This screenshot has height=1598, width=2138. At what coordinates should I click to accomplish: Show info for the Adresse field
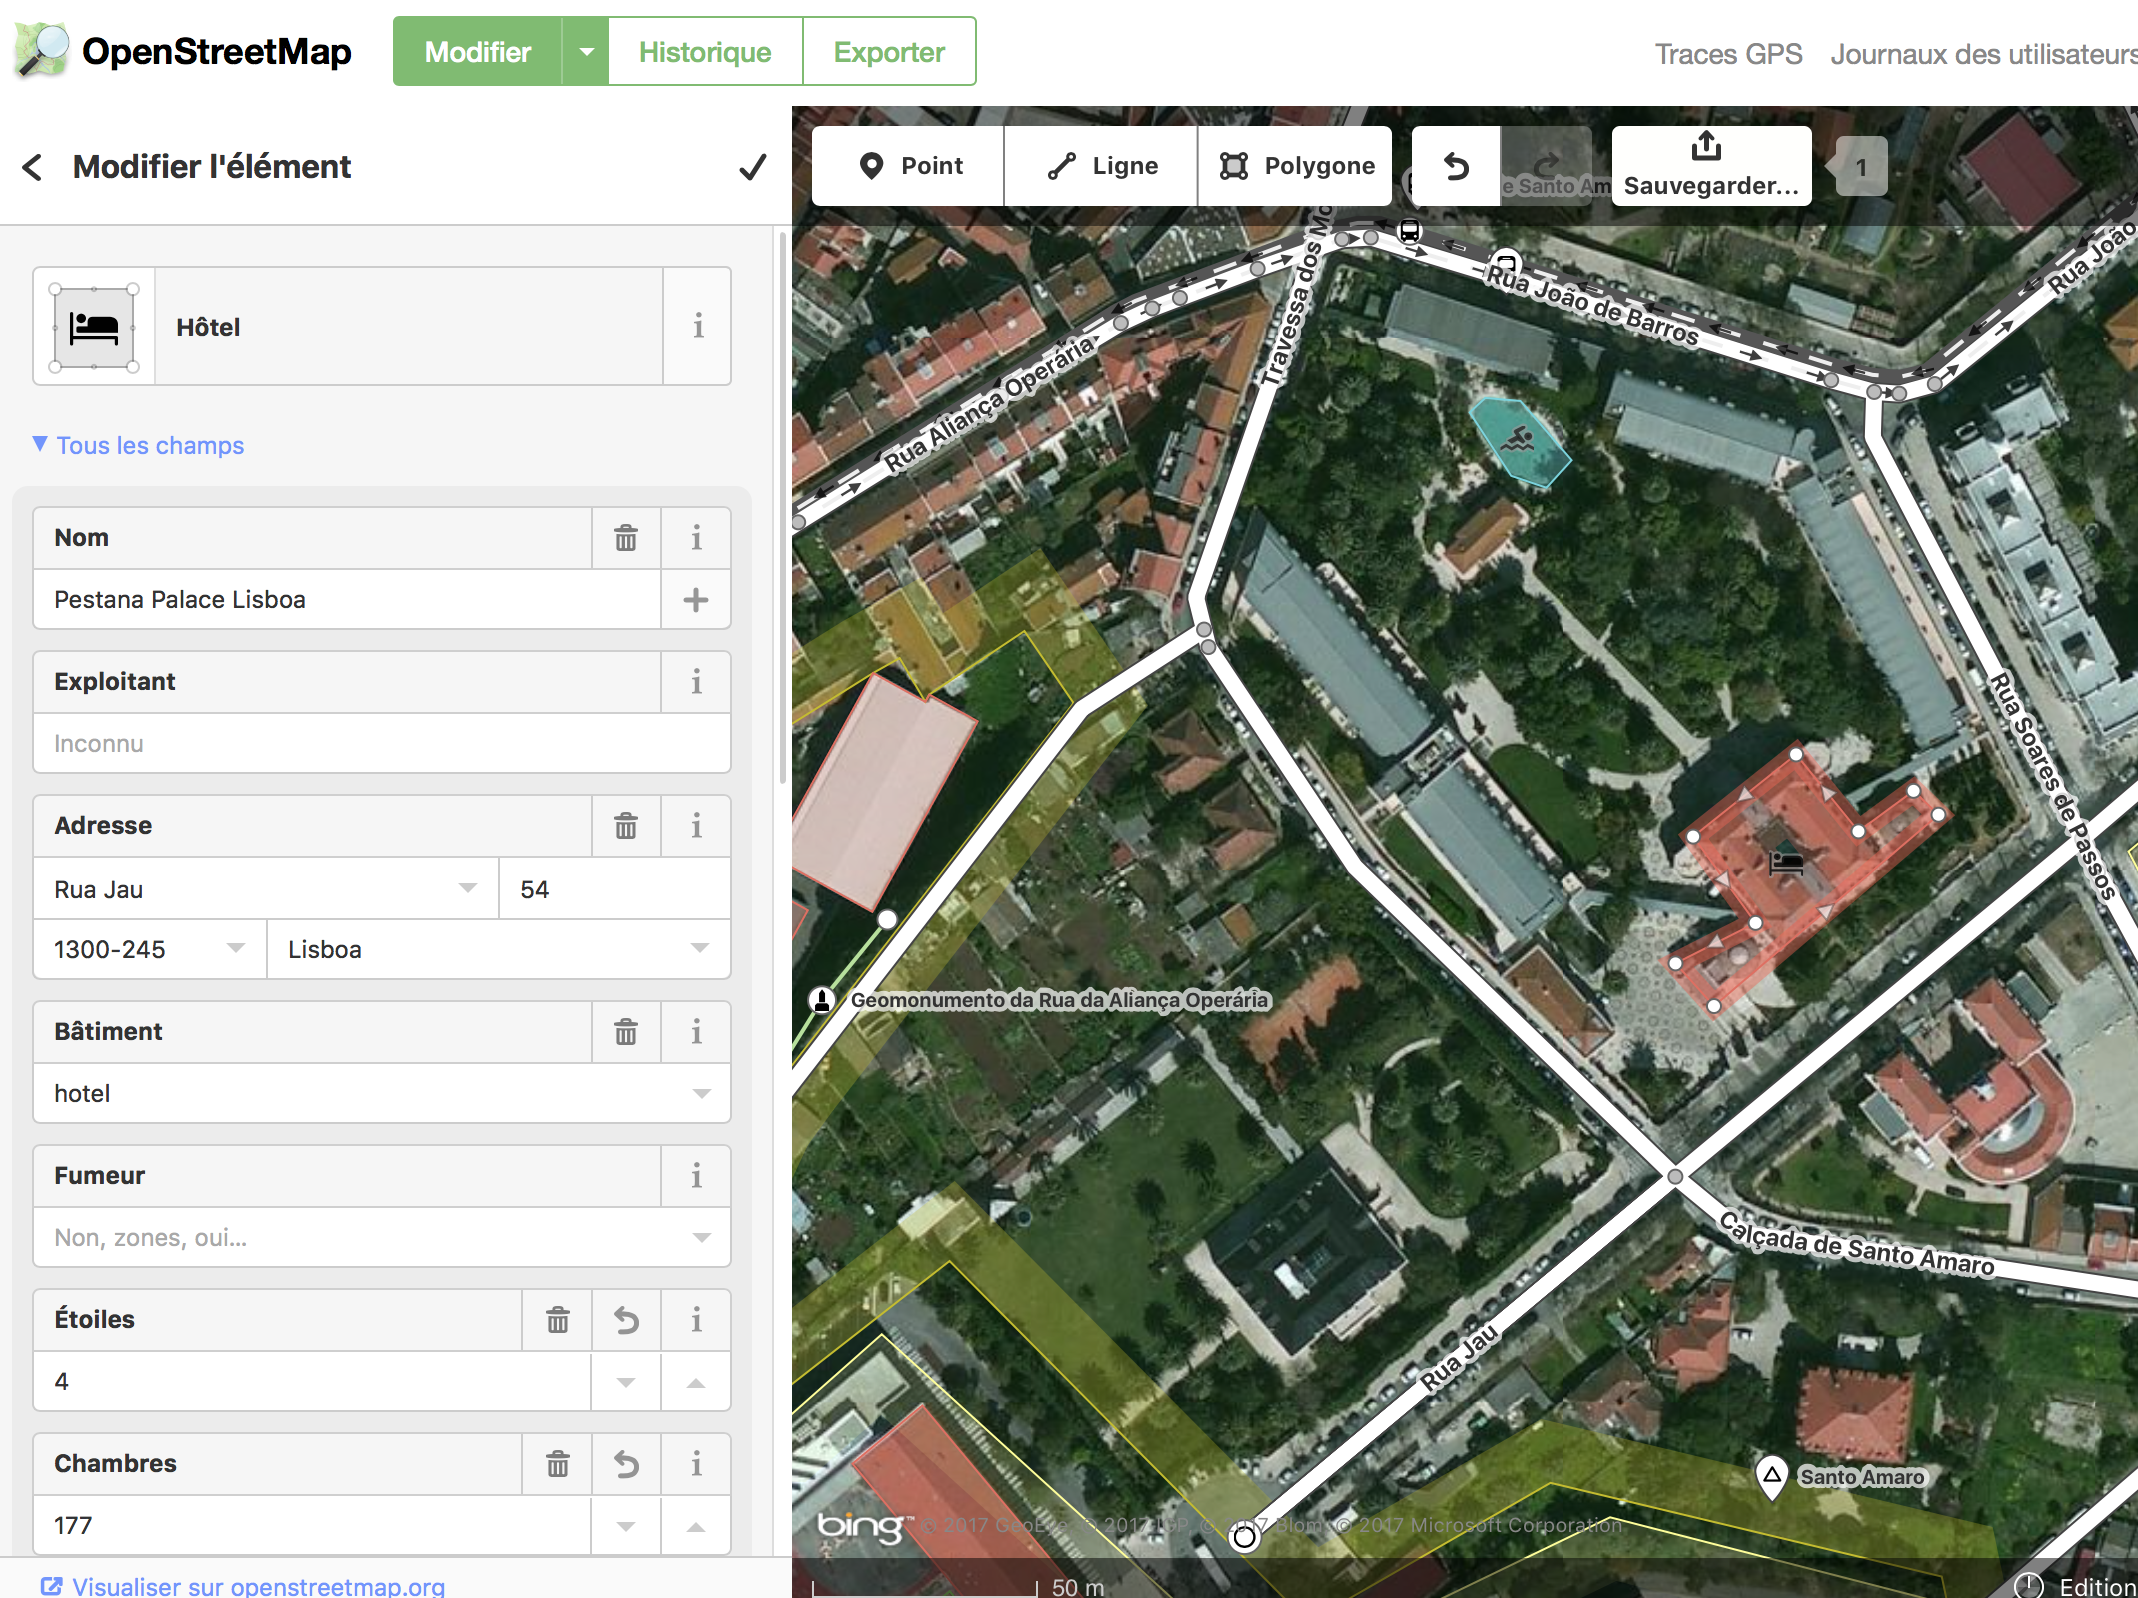point(696,826)
